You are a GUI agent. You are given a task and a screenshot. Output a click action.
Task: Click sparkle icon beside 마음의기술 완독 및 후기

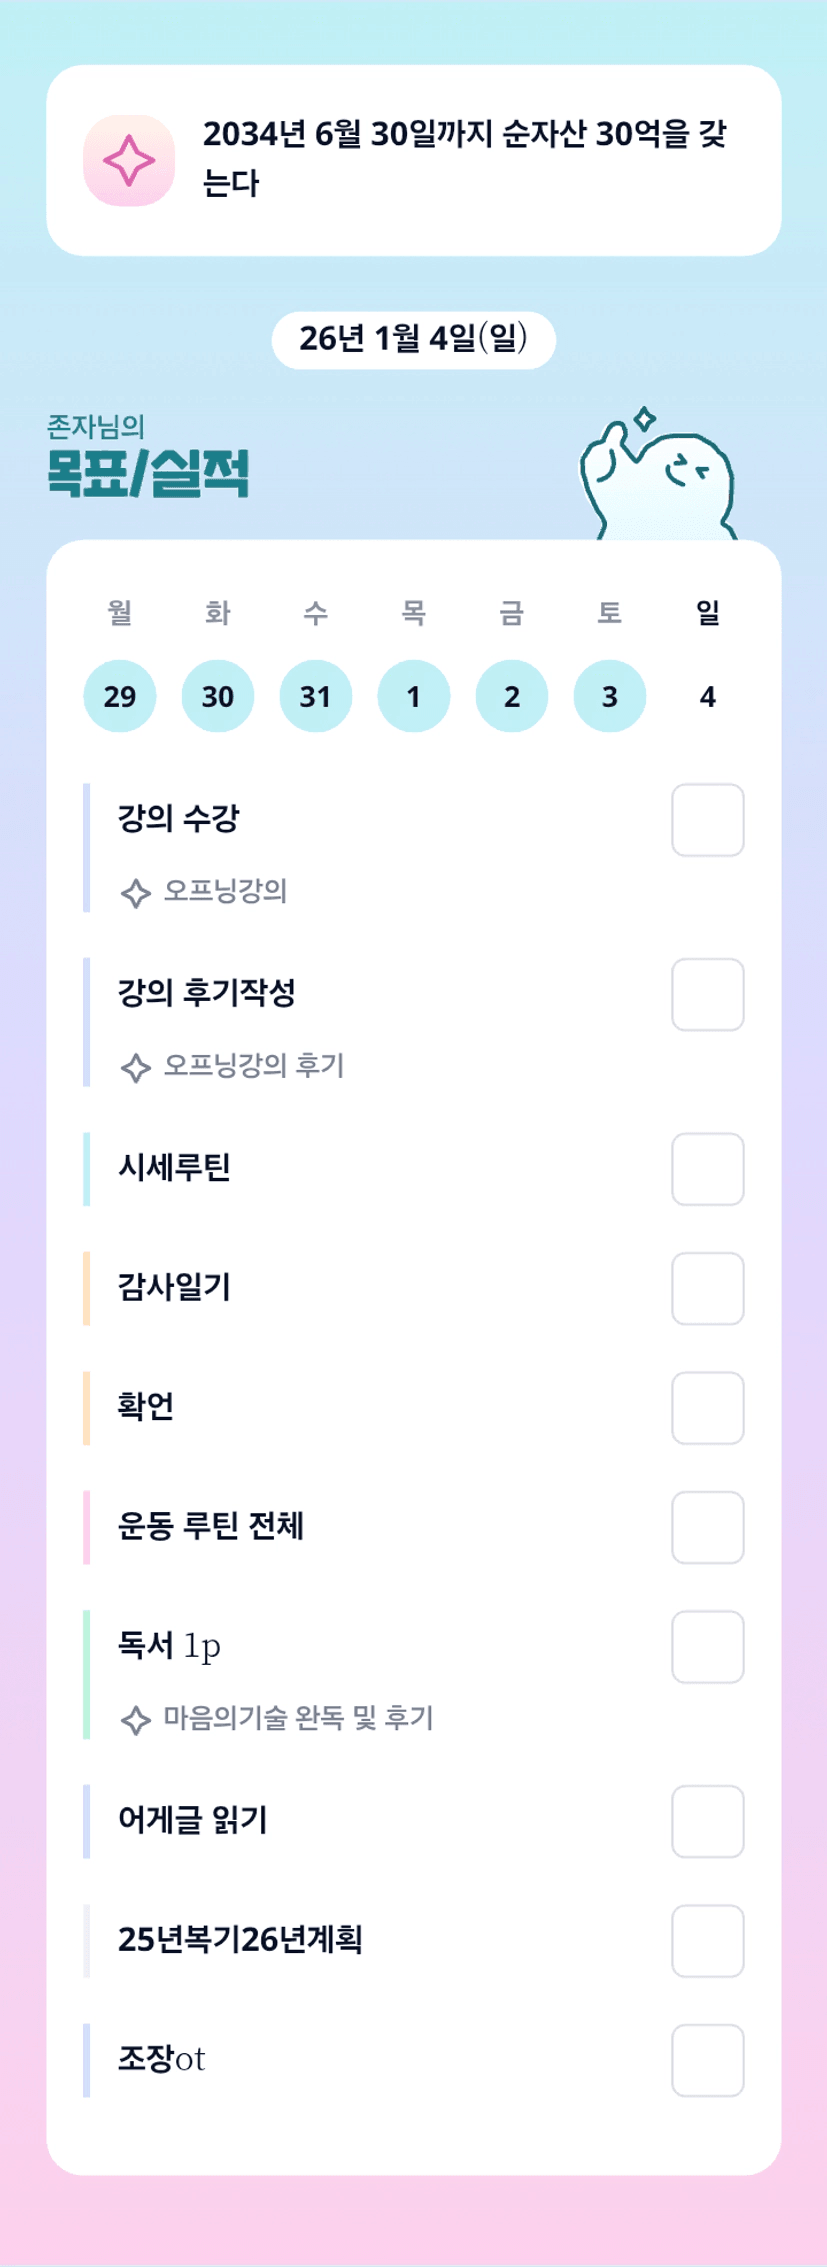tap(135, 1719)
